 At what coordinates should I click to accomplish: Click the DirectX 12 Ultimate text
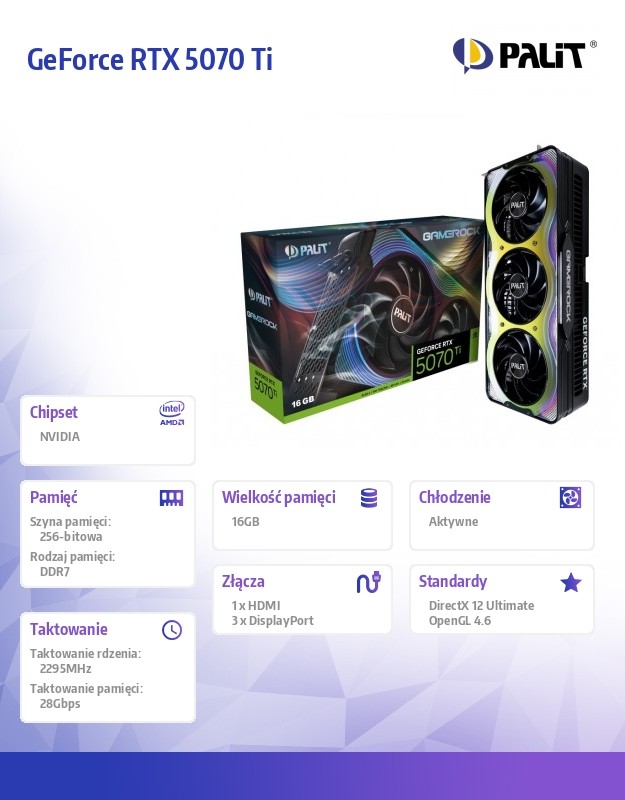coord(481,606)
